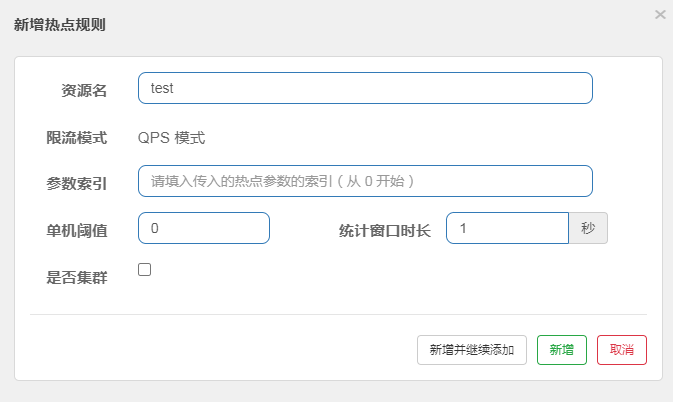Click the divider line above the footer buttons
Viewport: 673px width, 402px height.
(x=338, y=314)
